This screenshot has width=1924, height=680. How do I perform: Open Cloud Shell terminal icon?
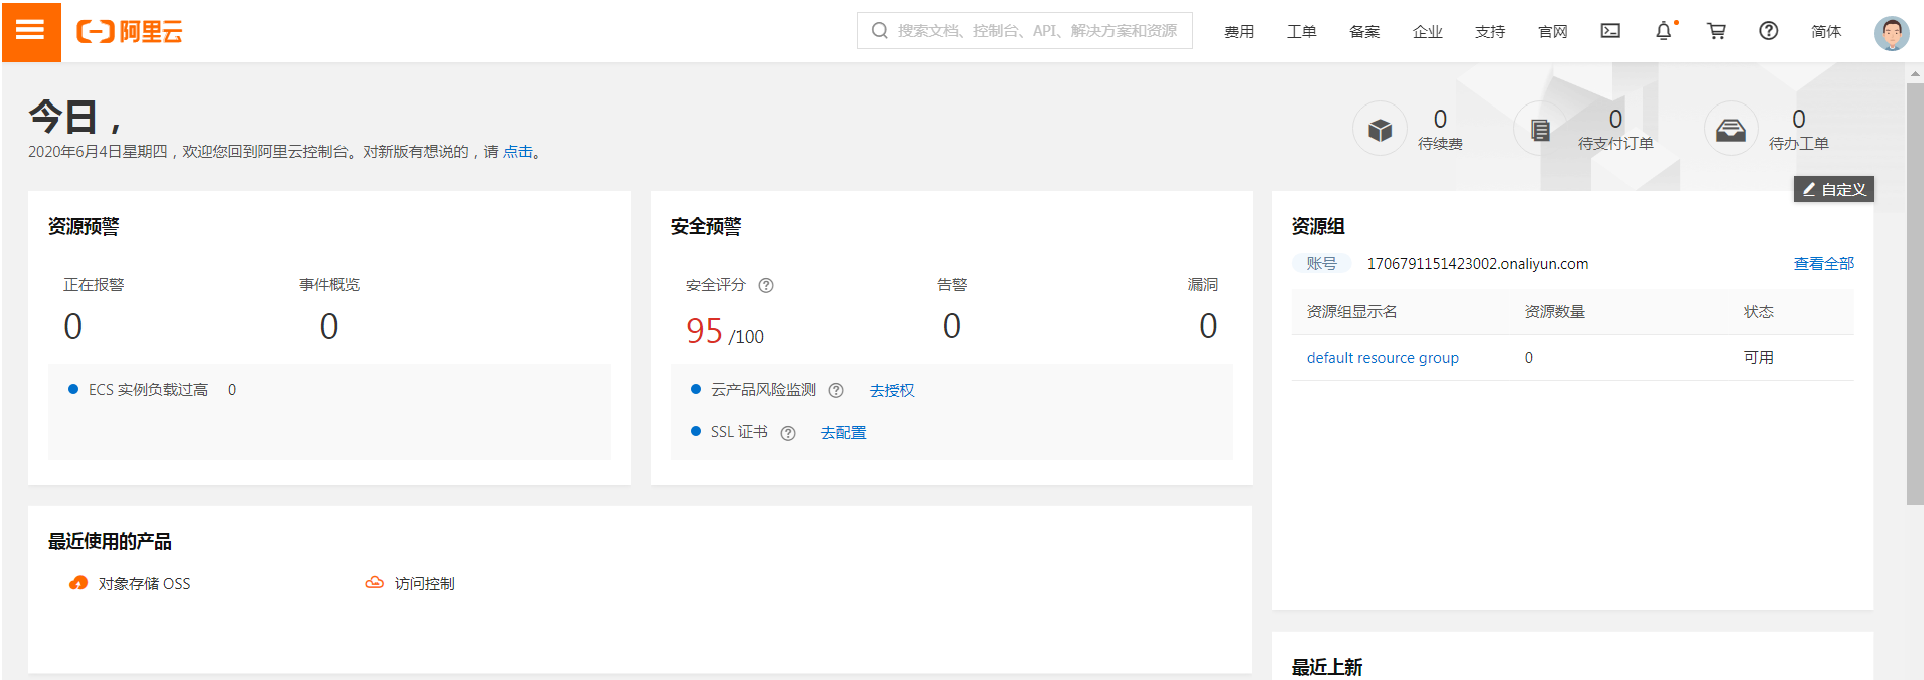1610,31
